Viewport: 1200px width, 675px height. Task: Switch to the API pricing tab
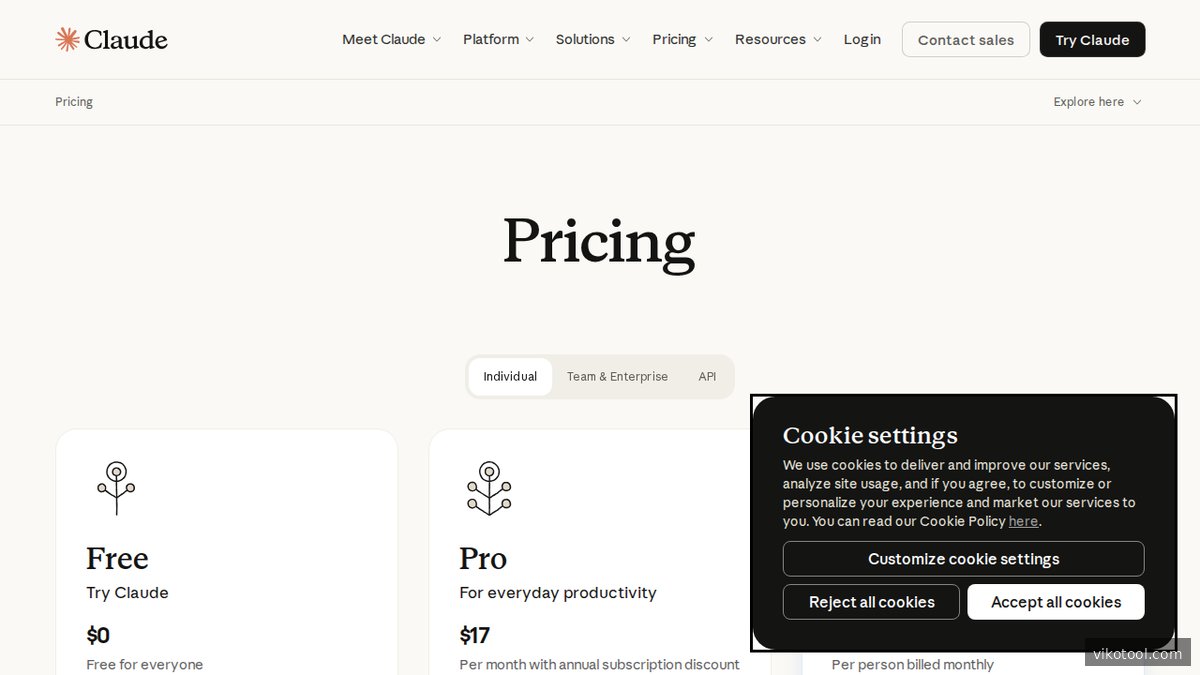pyautogui.click(x=707, y=377)
